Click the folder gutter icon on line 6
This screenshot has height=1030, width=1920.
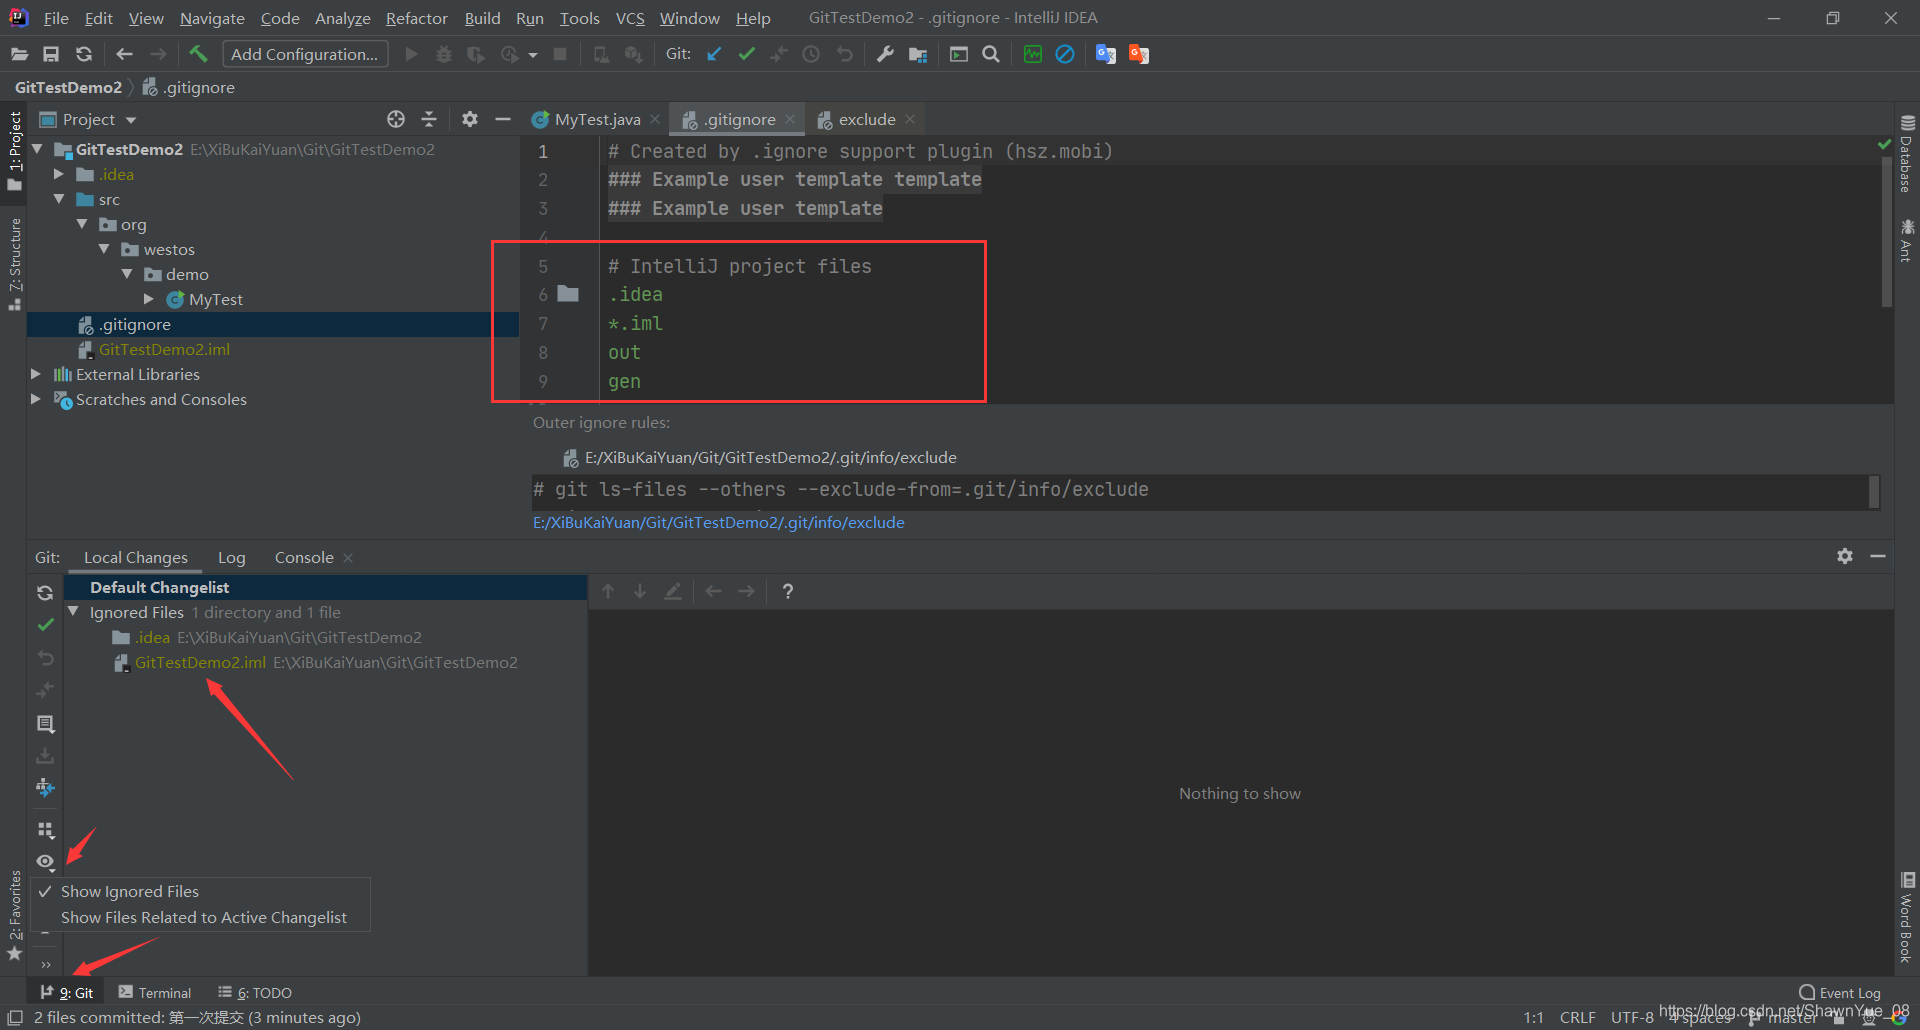(568, 294)
